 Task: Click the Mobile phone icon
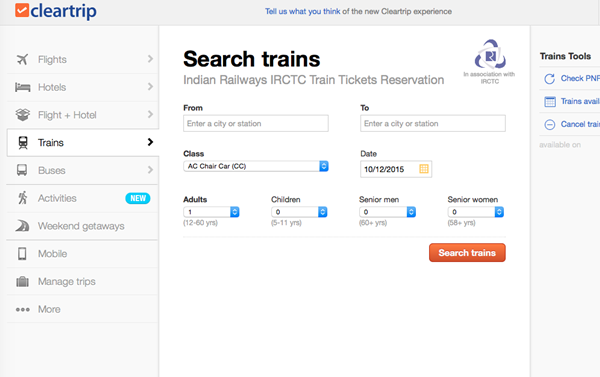coord(22,253)
